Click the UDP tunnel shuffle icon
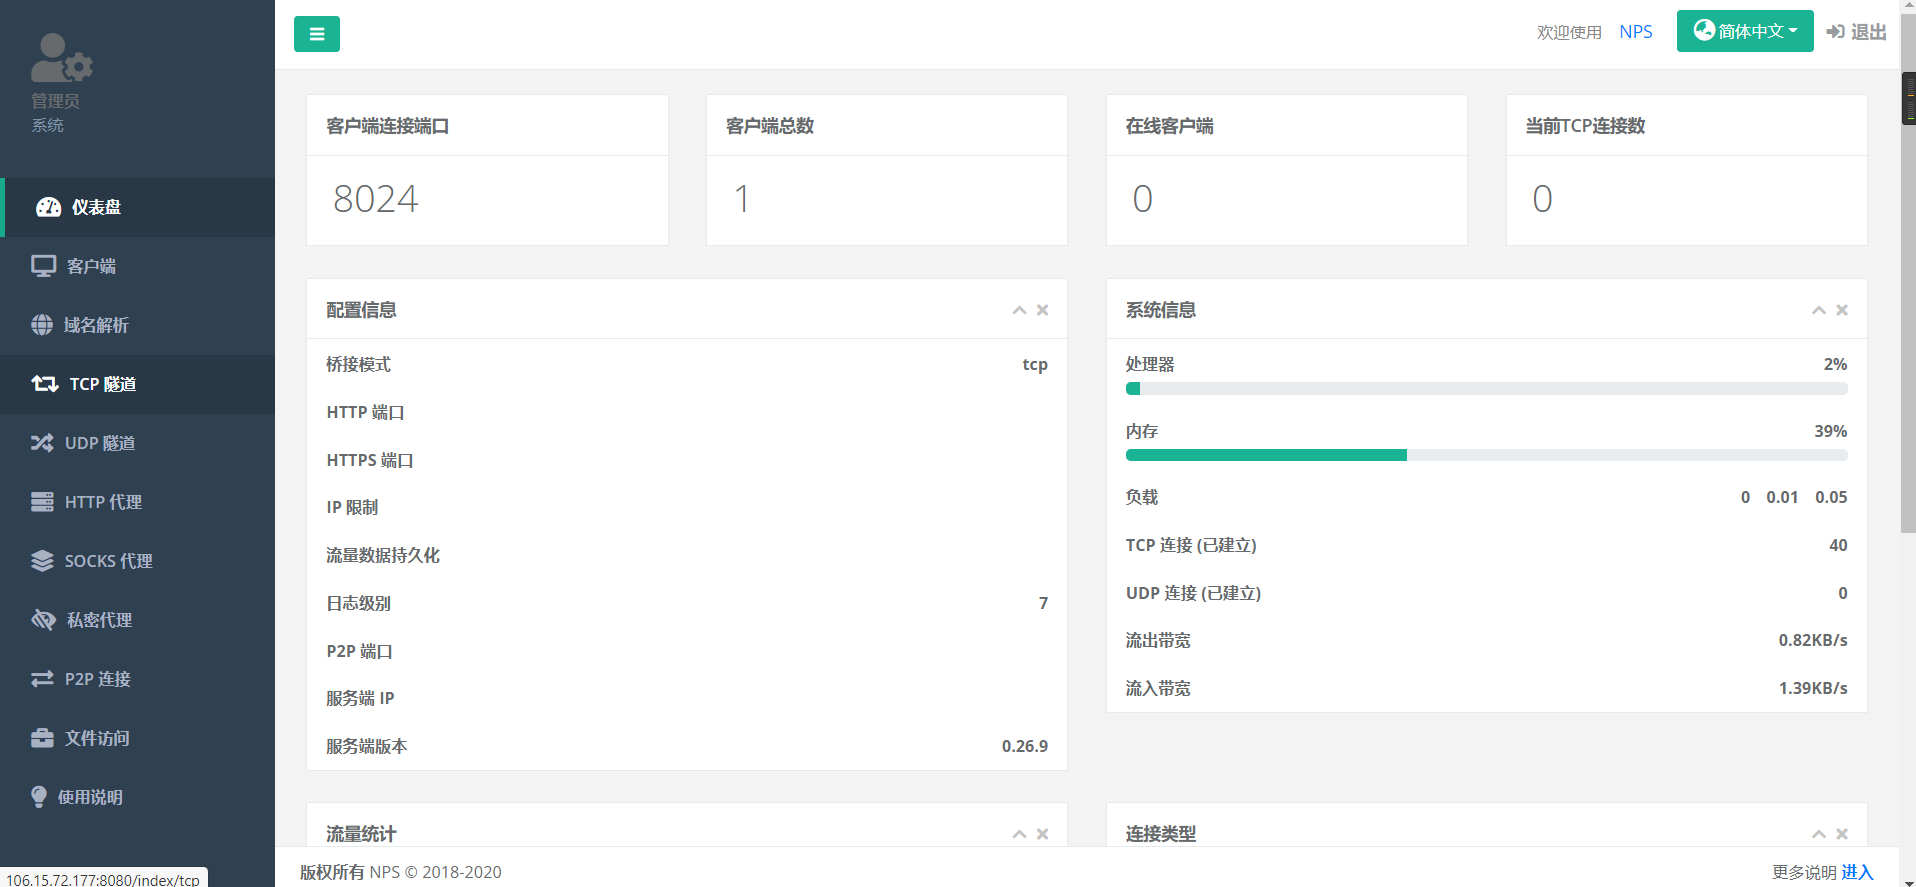Image resolution: width=1916 pixels, height=887 pixels. [x=42, y=443]
